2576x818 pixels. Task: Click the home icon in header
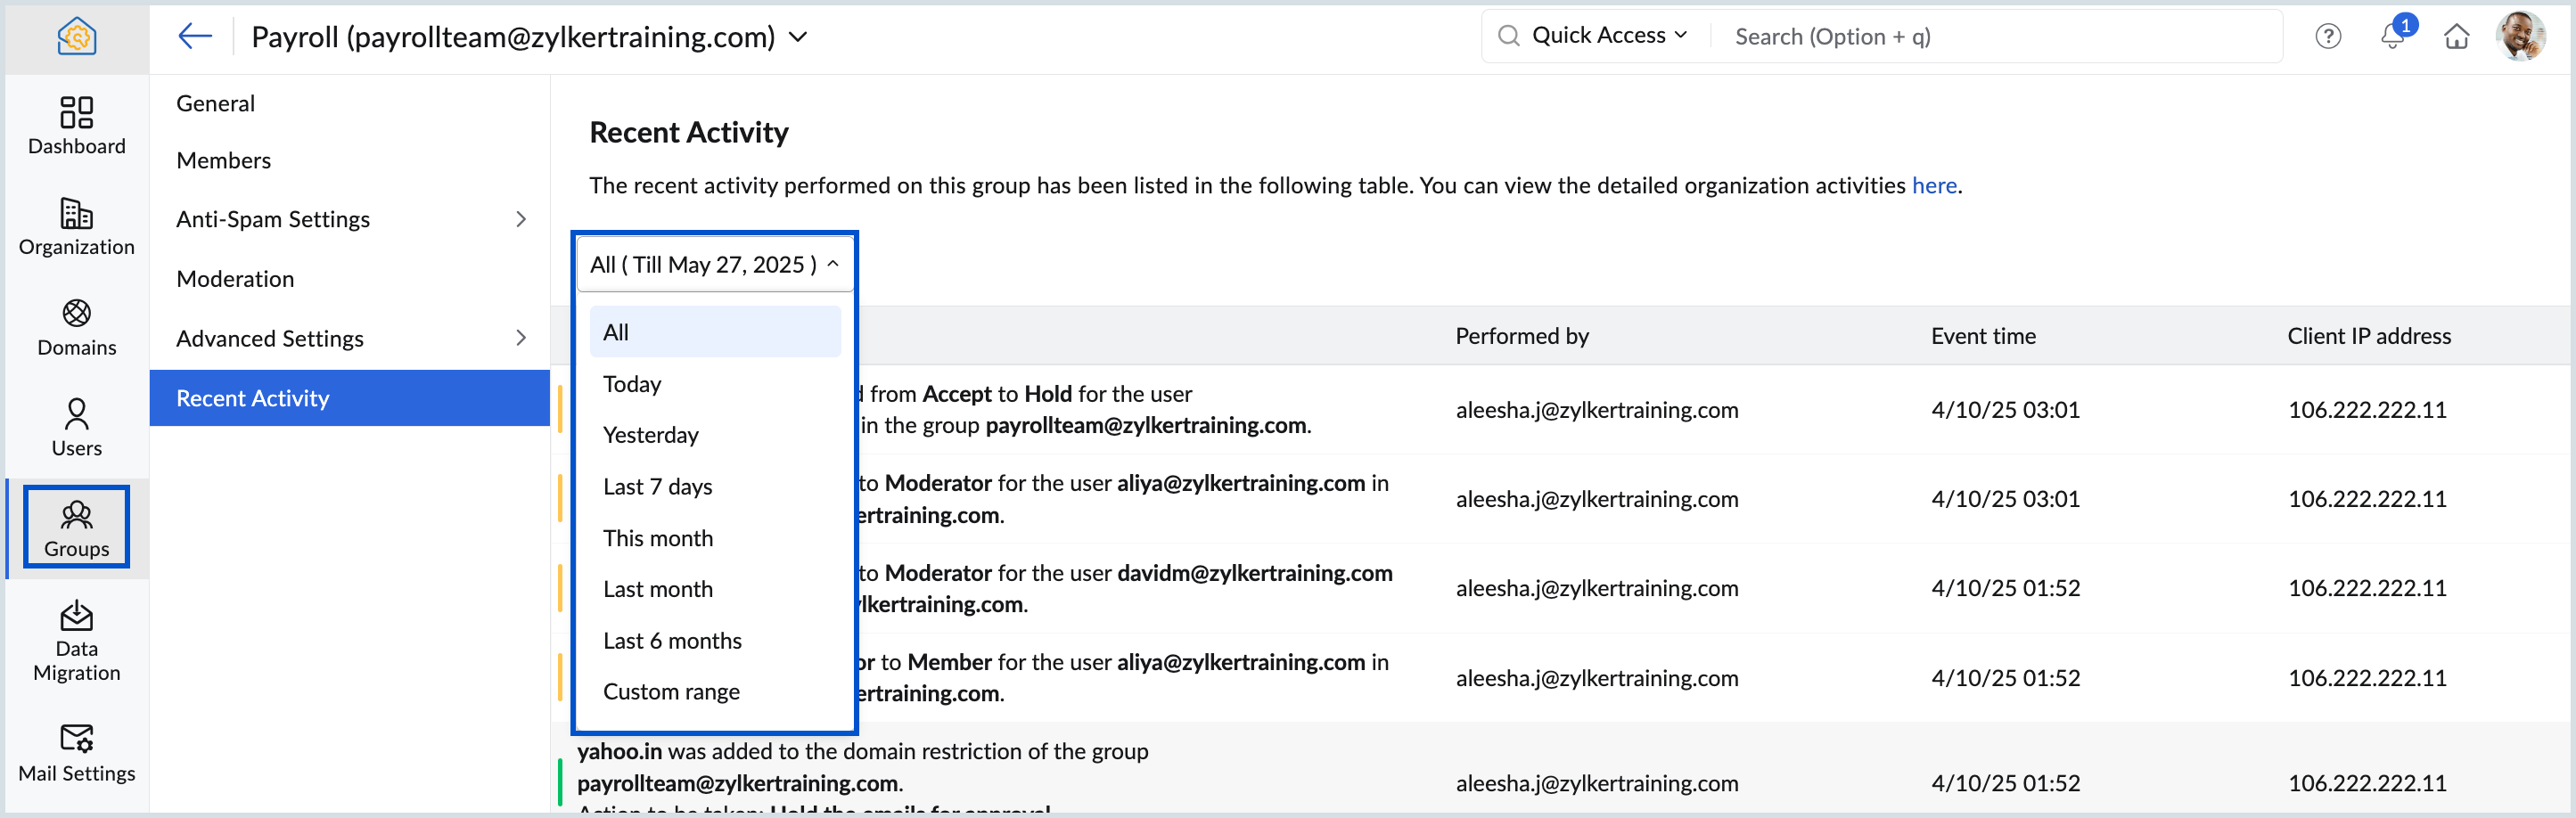pos(2456,37)
